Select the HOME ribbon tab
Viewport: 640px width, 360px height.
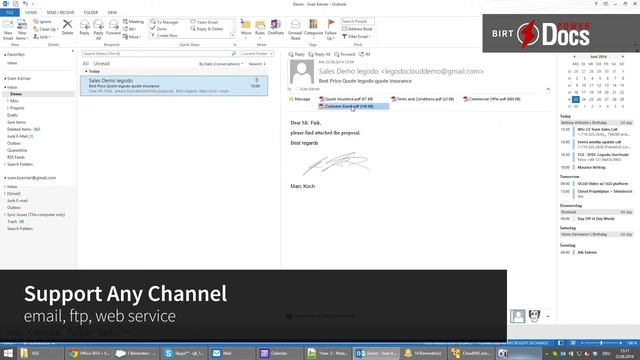(31, 13)
